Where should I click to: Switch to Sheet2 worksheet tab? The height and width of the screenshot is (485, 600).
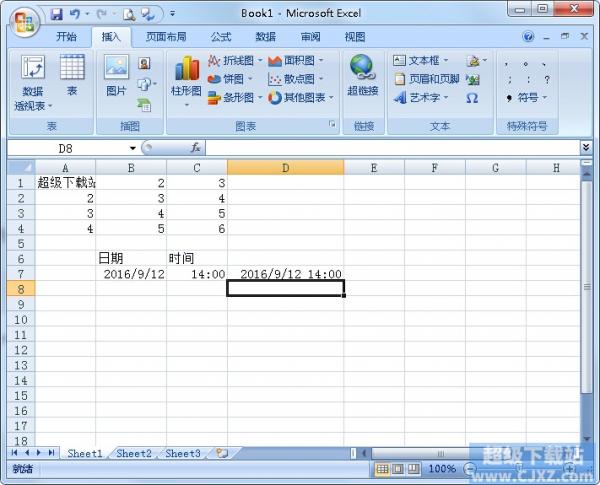pyautogui.click(x=134, y=453)
